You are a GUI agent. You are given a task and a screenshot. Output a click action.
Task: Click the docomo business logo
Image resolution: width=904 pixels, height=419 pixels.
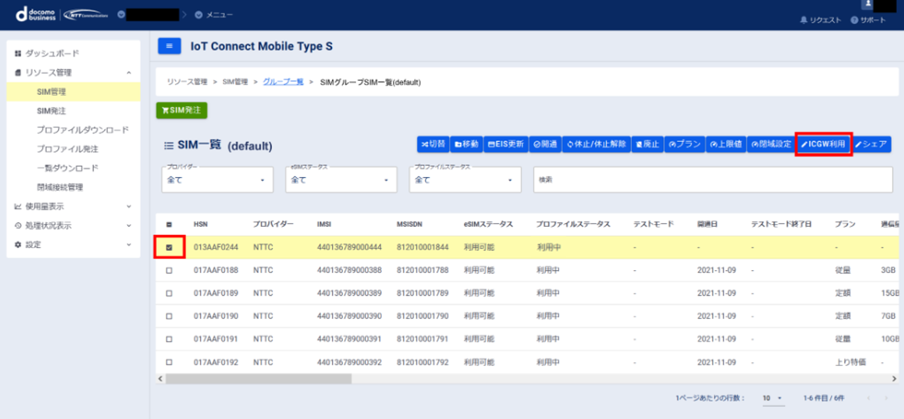[29, 15]
